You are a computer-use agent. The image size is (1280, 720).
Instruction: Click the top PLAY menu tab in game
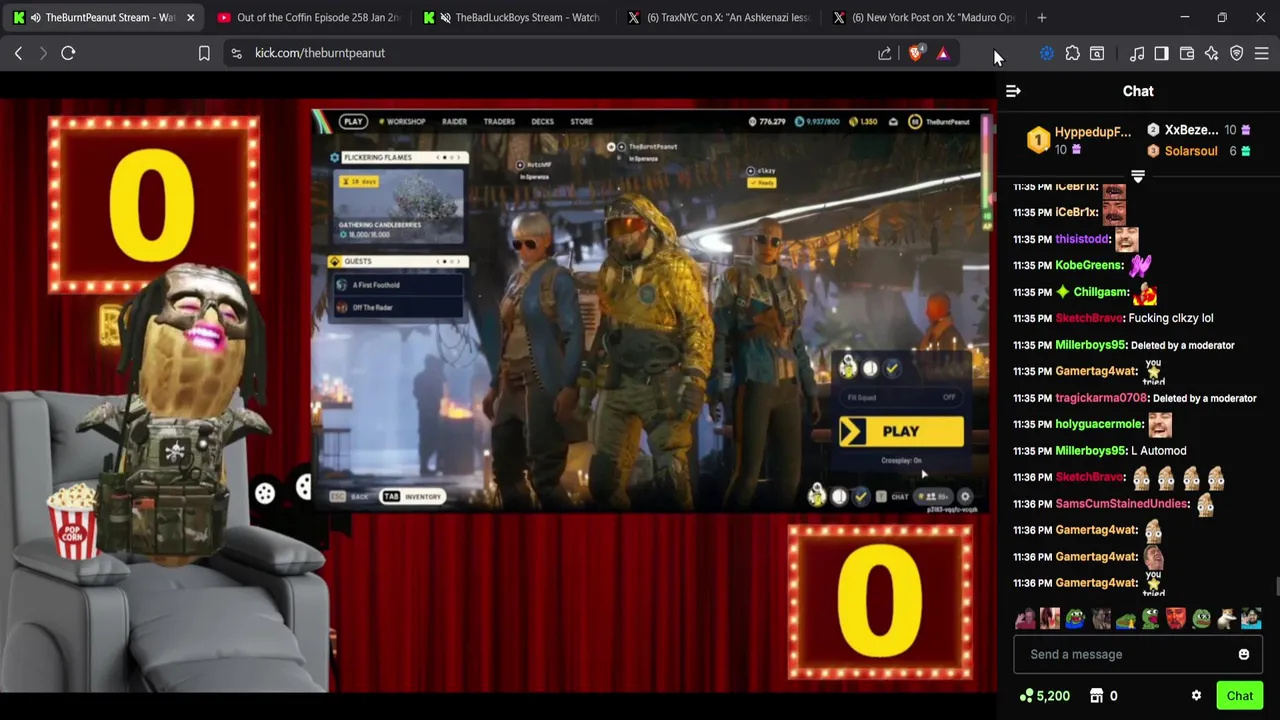353,121
